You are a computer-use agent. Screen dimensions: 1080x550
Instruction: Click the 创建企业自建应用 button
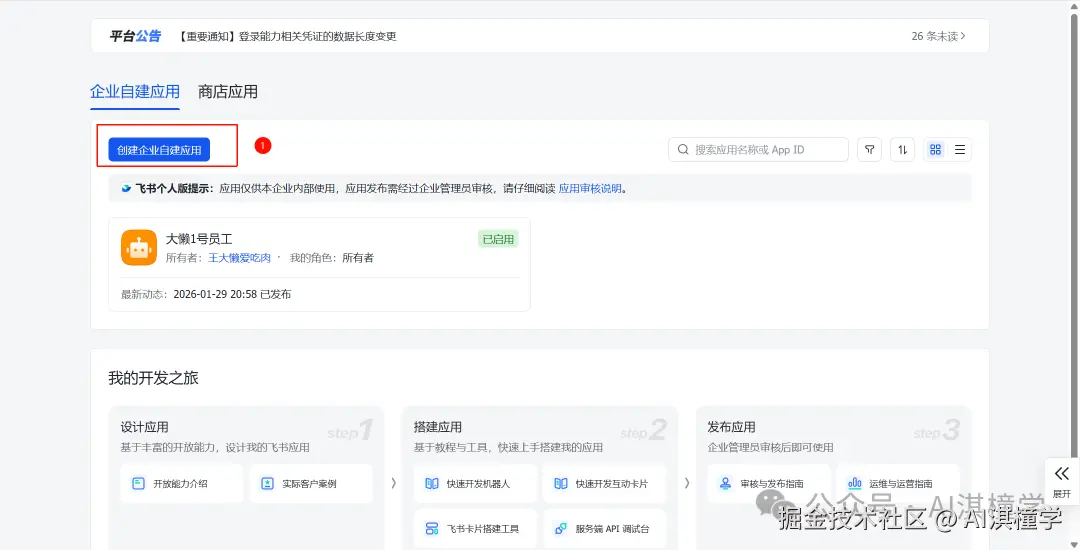[159, 150]
